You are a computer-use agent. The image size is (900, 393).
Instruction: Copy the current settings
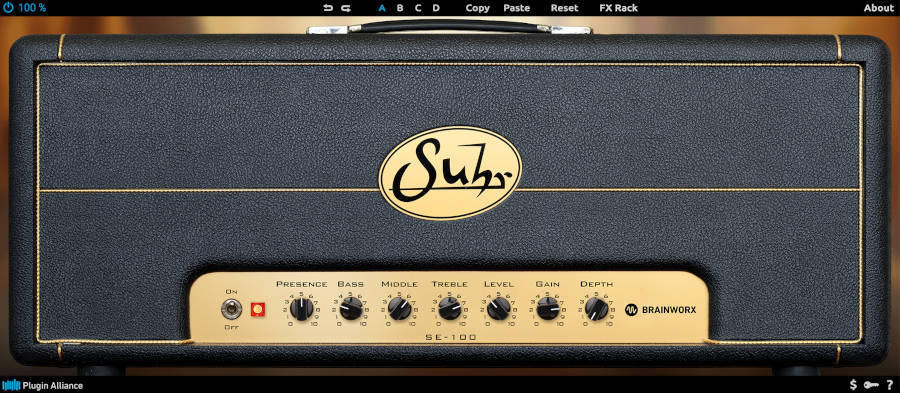click(478, 8)
